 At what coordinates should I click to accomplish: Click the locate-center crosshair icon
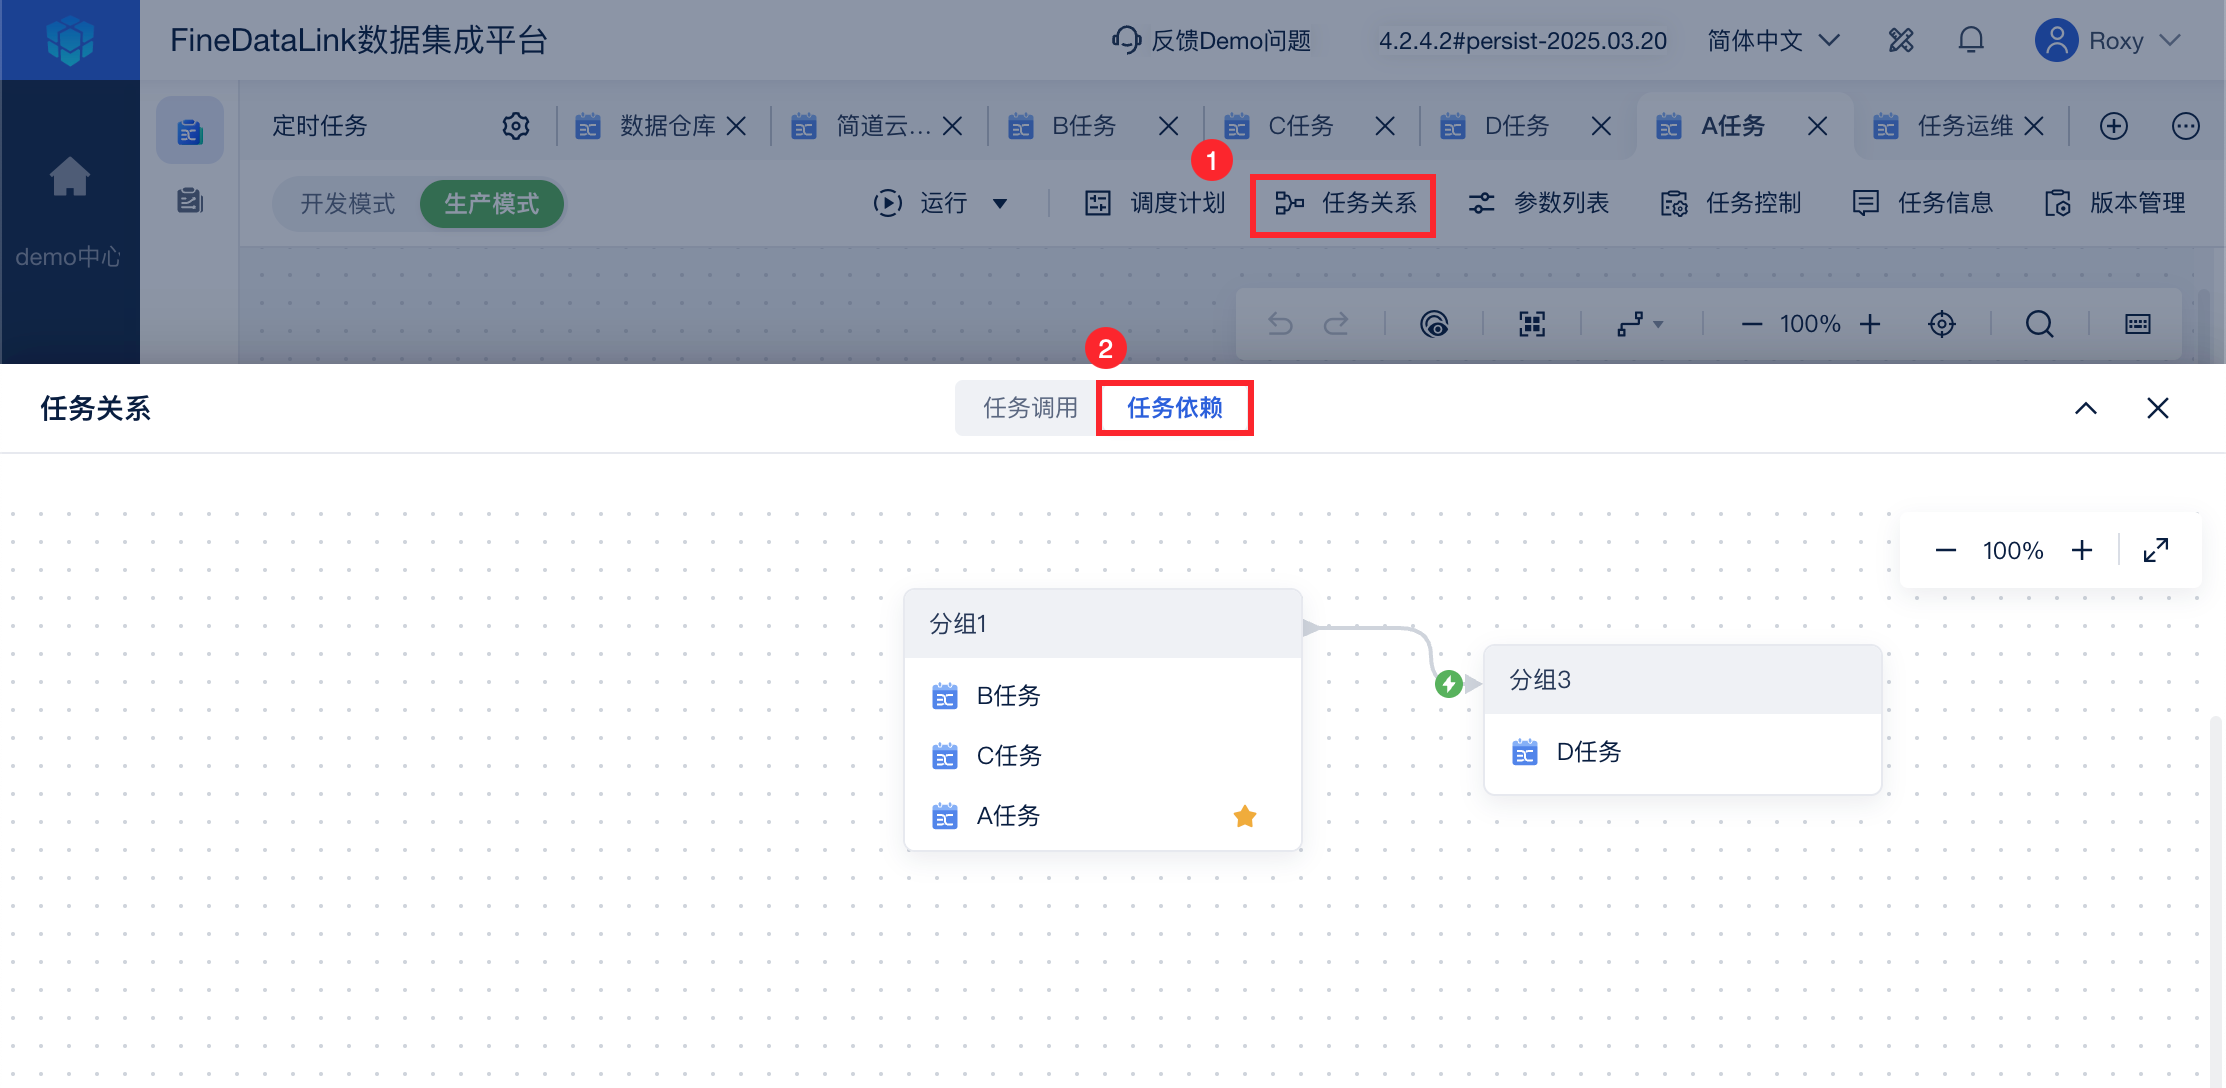tap(1942, 324)
